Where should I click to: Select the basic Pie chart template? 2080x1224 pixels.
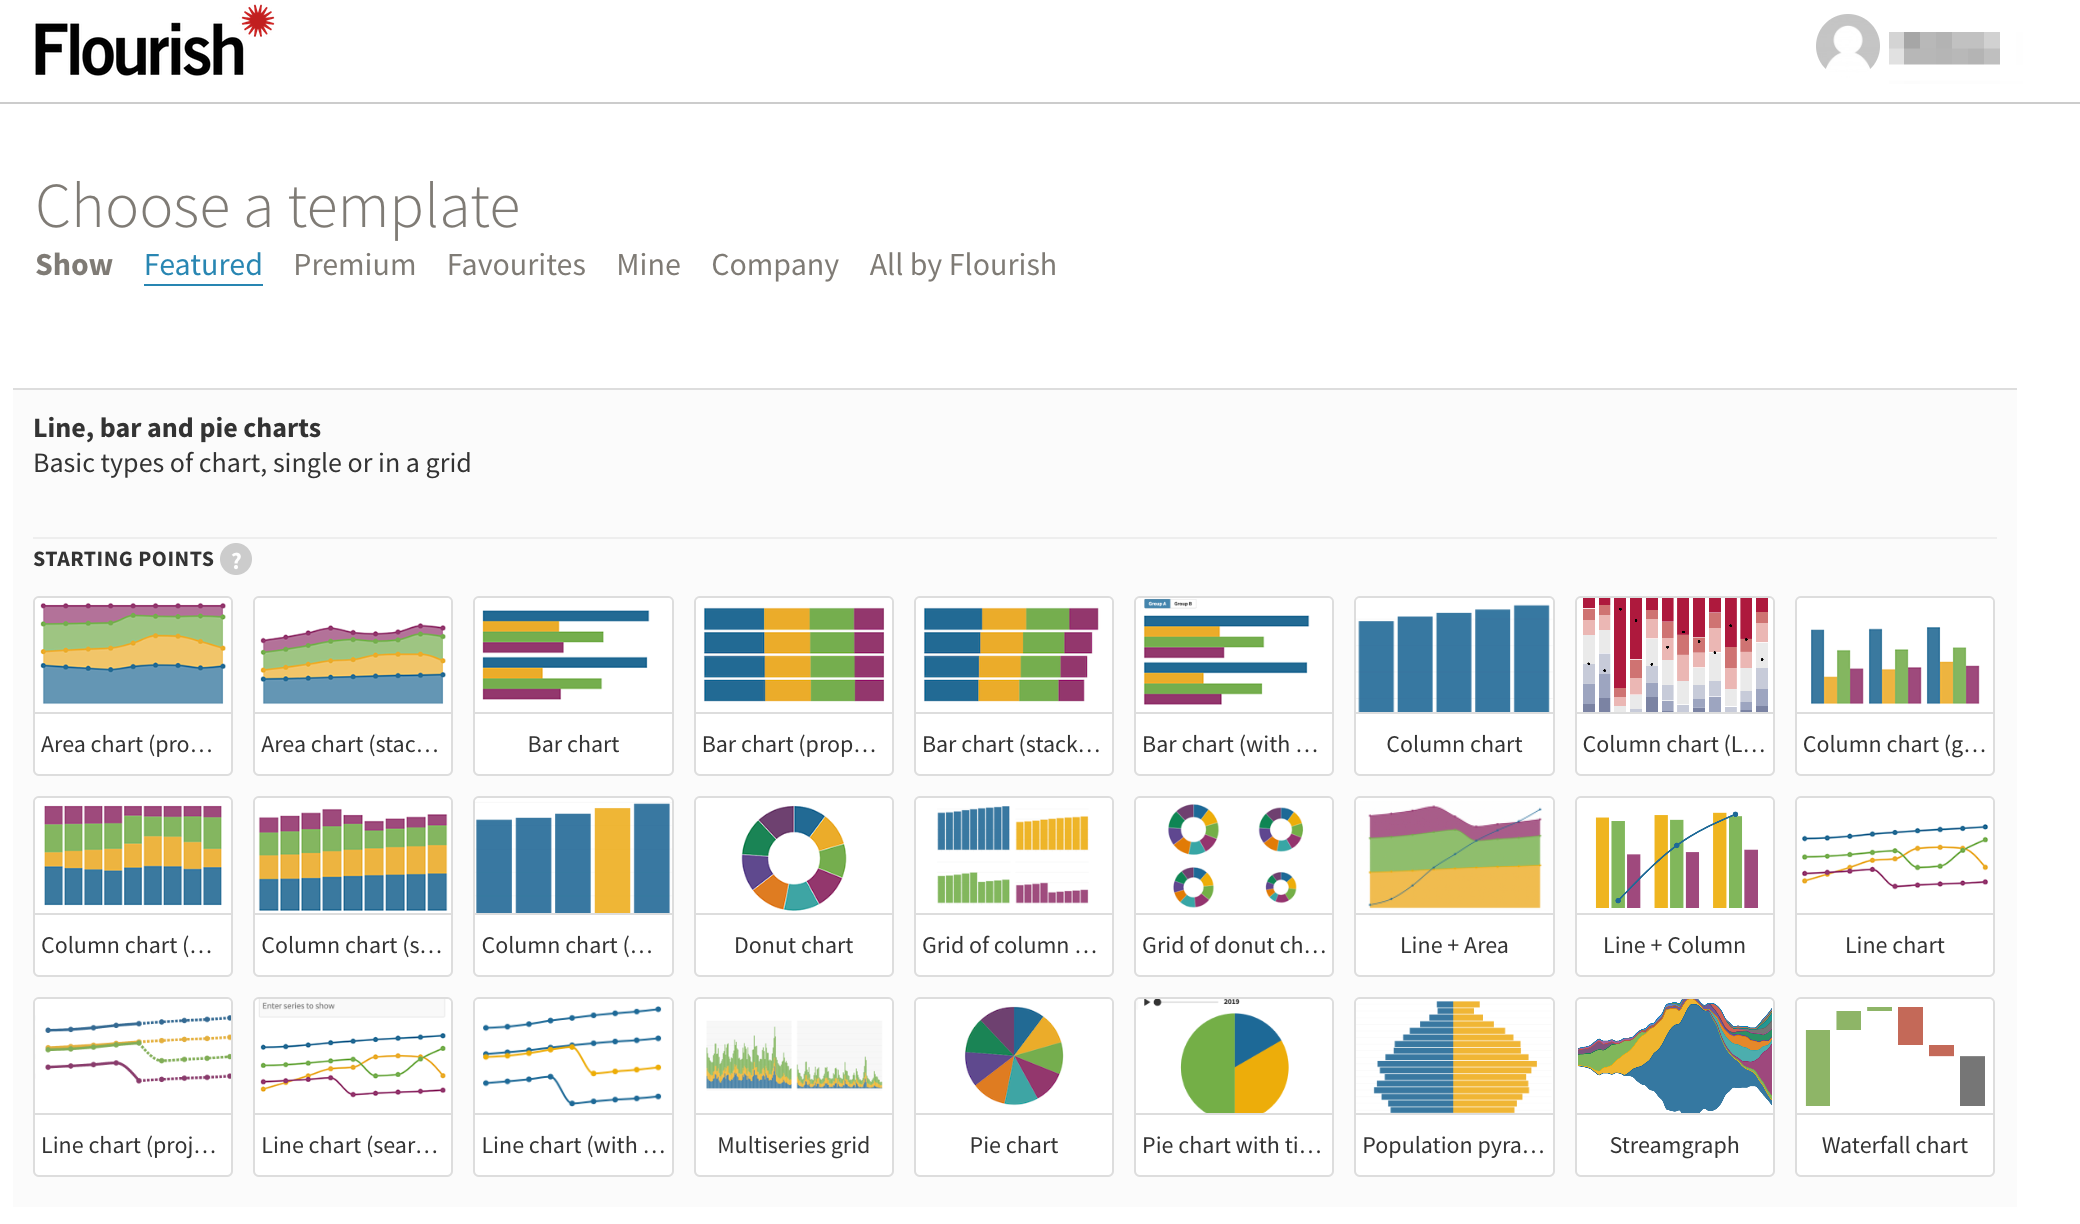(1014, 1087)
